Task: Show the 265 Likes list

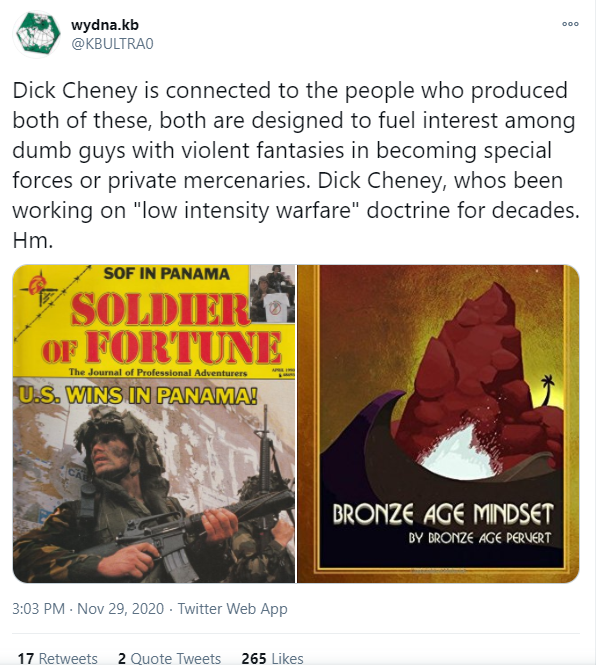Action: click(x=272, y=658)
